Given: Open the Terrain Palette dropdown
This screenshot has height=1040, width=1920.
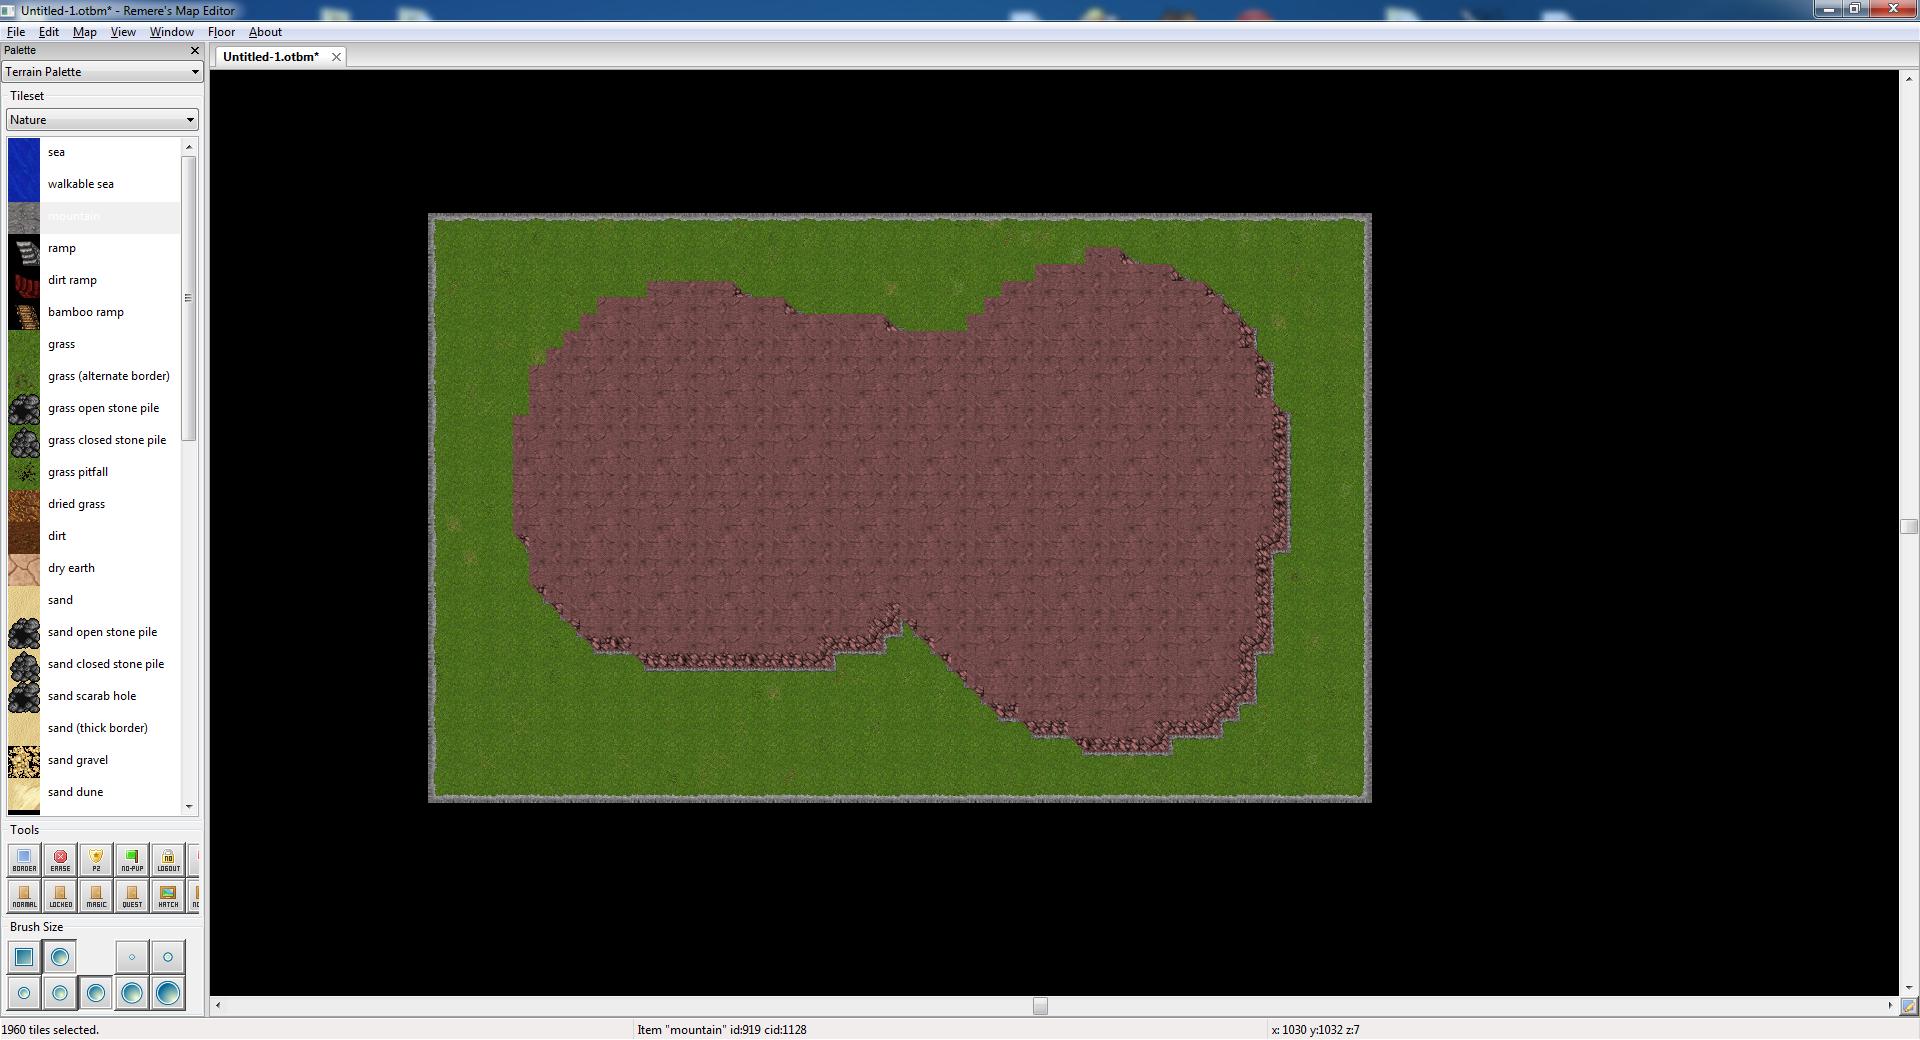Looking at the screenshot, I should click(x=102, y=72).
